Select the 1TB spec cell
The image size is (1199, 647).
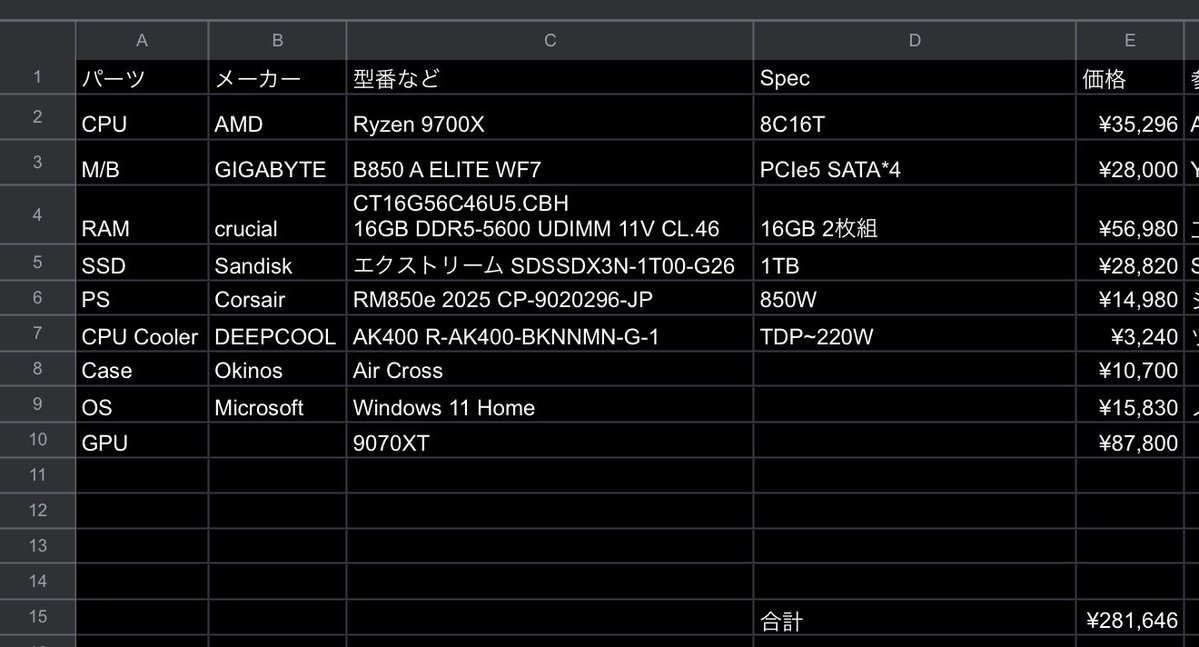click(x=915, y=262)
